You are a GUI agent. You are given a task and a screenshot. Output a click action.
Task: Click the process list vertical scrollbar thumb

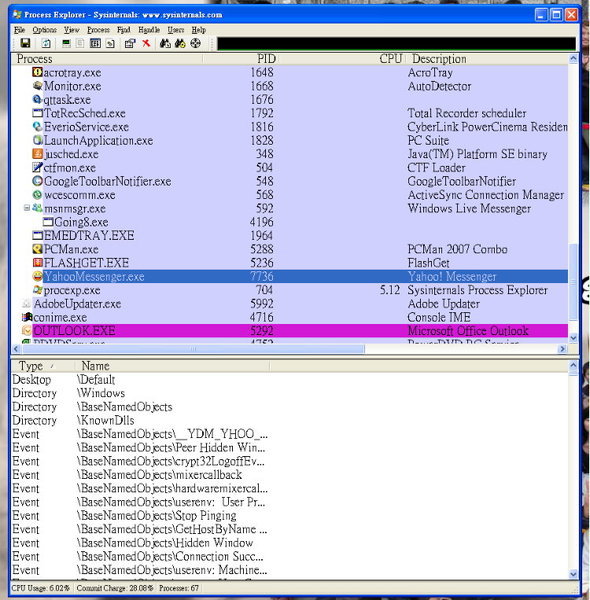click(573, 281)
